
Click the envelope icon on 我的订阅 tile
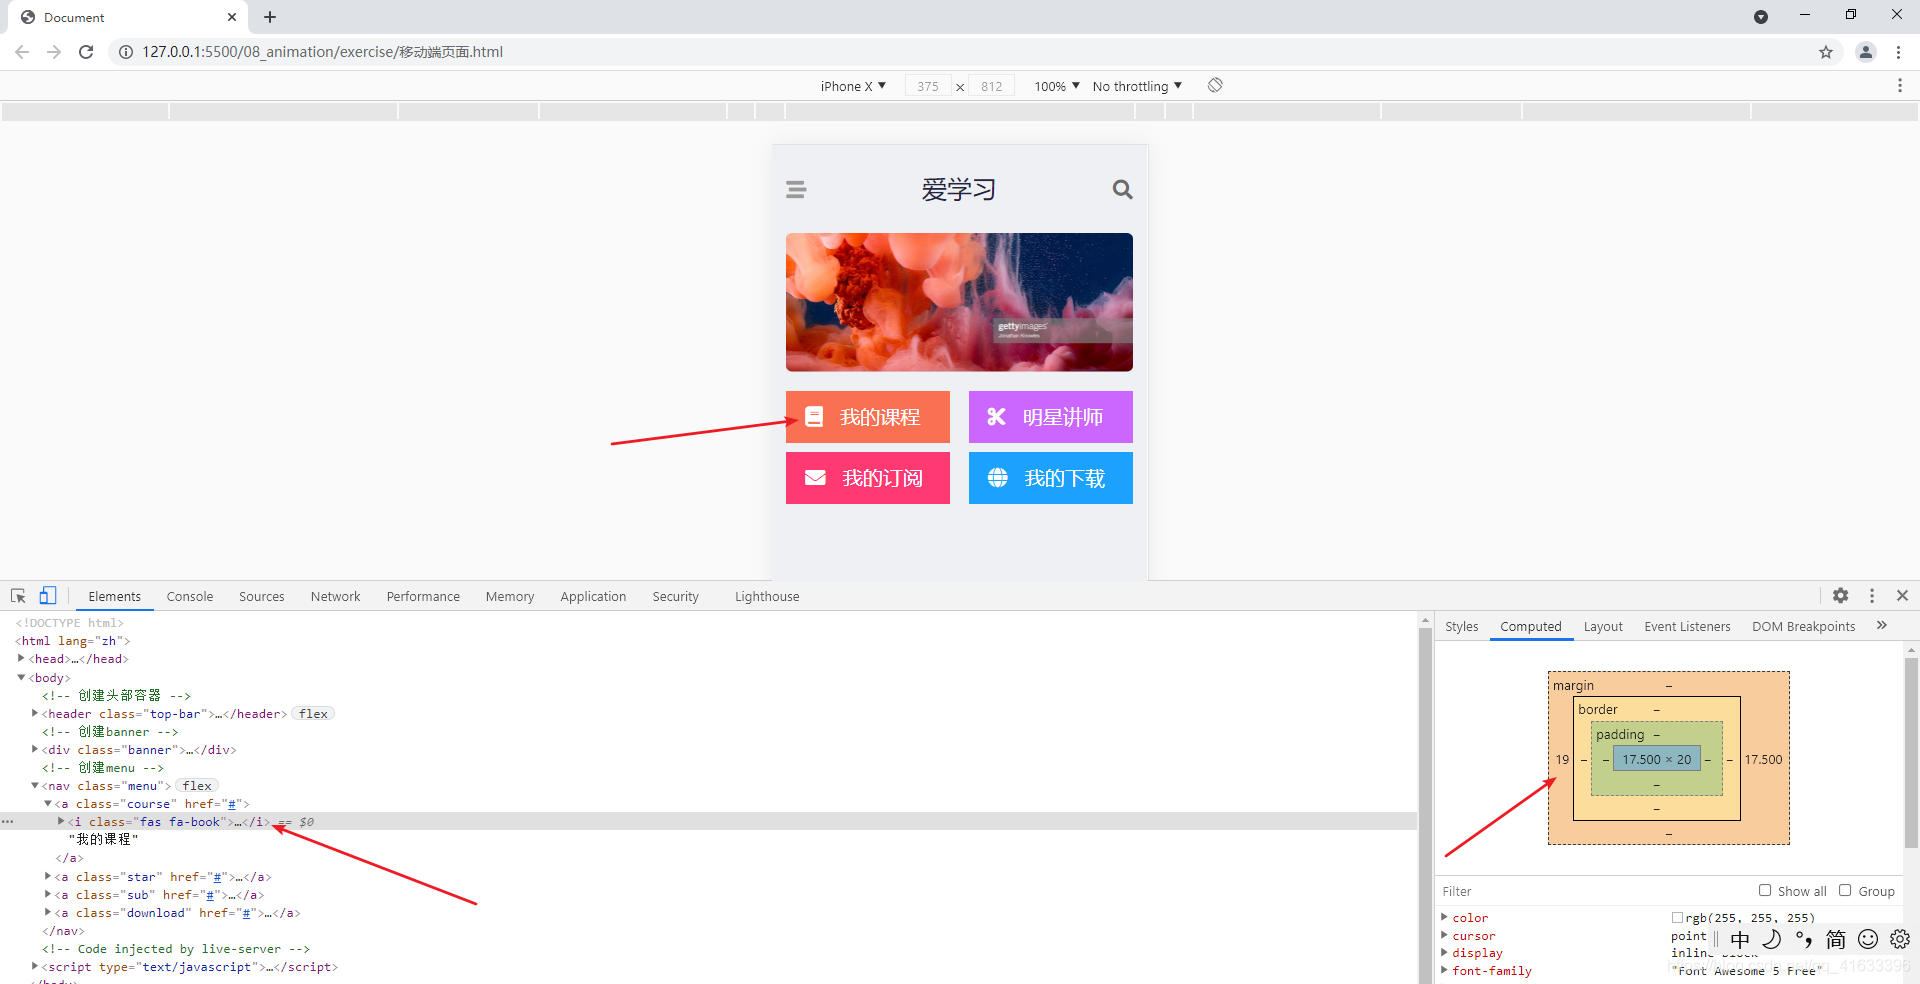click(815, 478)
